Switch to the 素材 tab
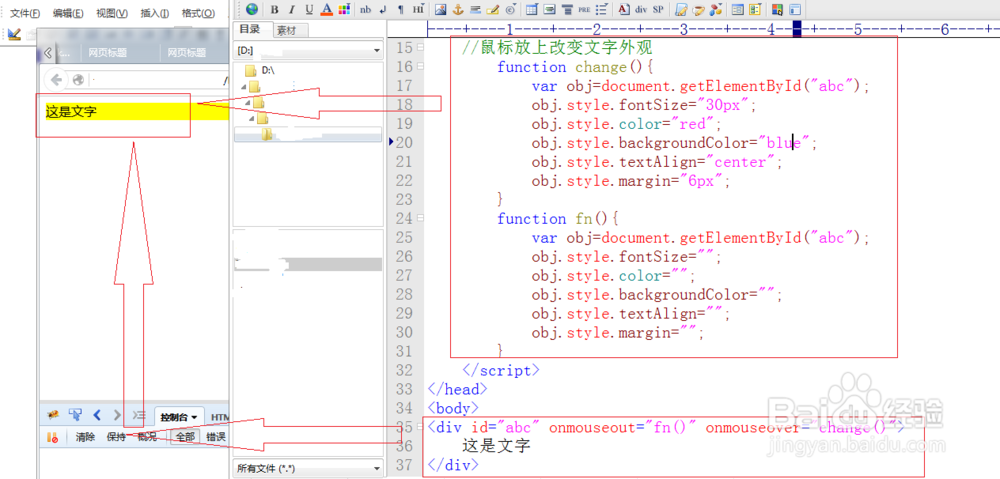 [291, 30]
